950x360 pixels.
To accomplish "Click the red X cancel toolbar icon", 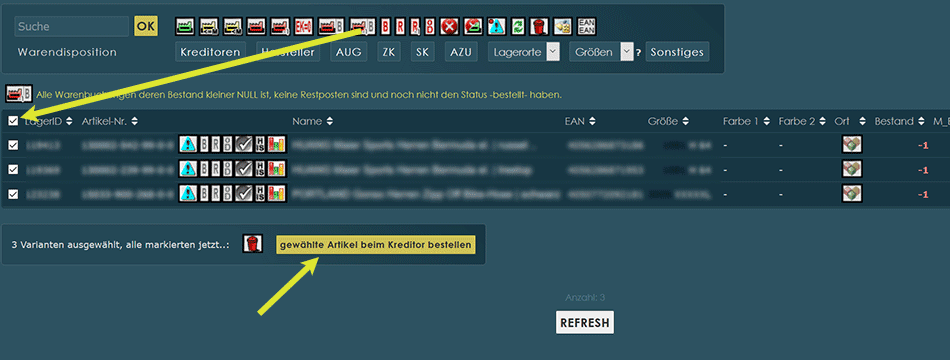I will click(449, 26).
